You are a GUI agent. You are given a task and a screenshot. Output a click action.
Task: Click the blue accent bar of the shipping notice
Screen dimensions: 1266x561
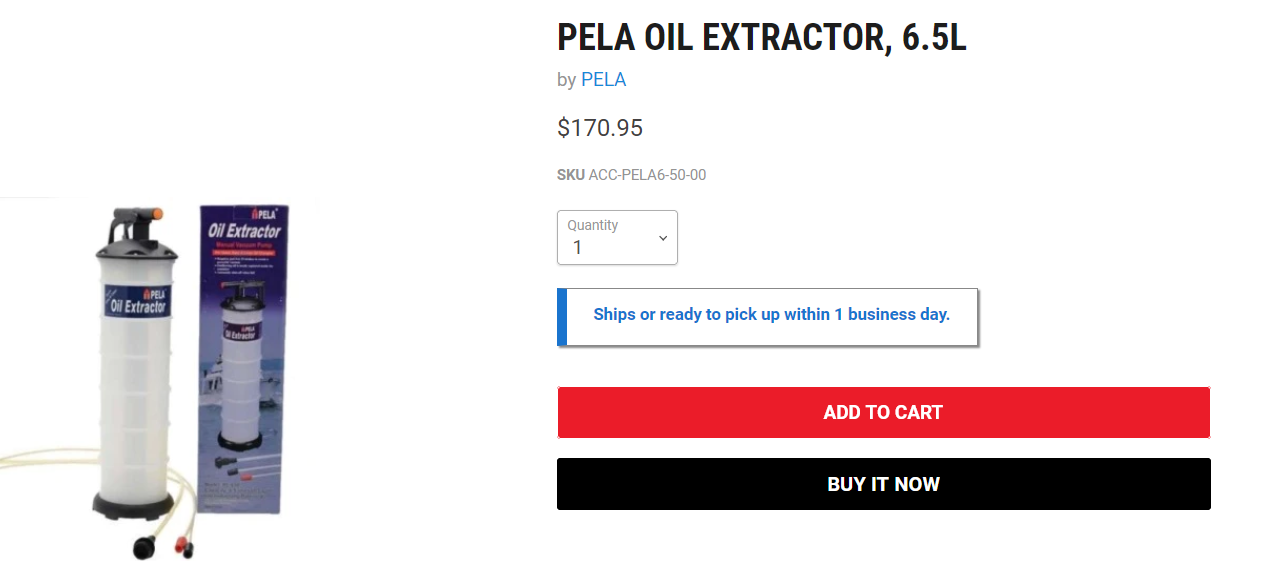(562, 317)
